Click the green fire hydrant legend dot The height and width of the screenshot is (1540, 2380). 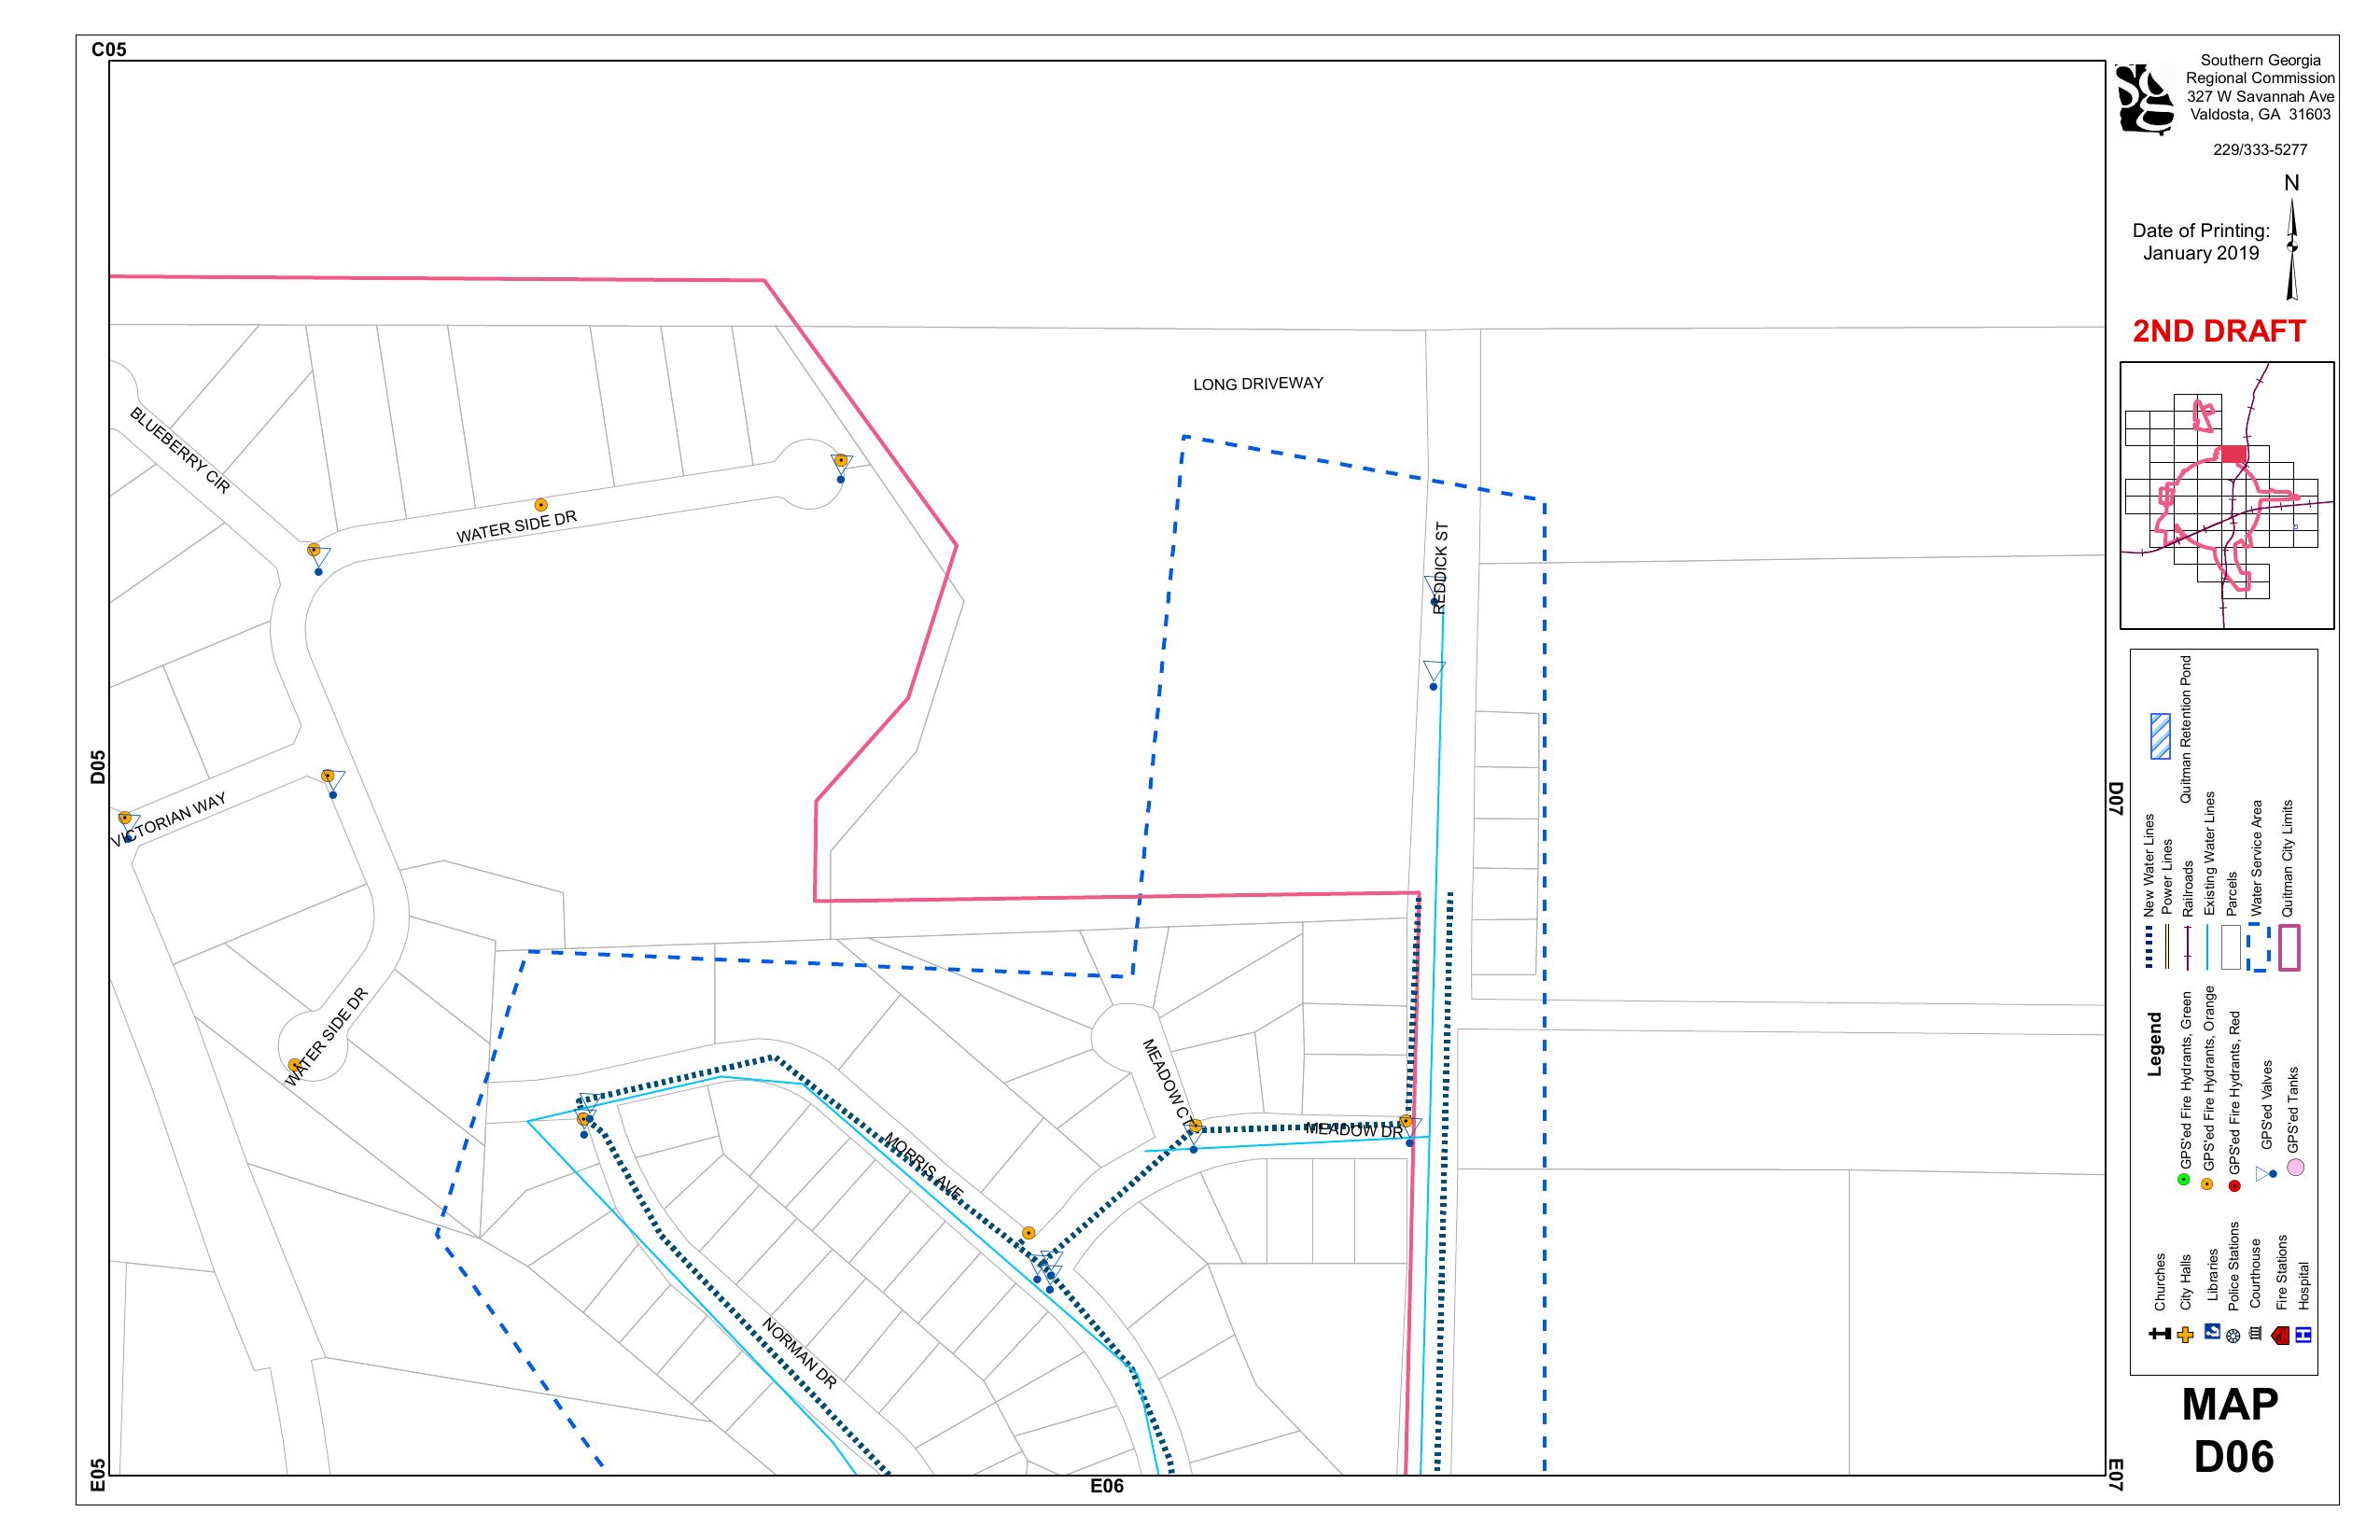coord(2184,1180)
